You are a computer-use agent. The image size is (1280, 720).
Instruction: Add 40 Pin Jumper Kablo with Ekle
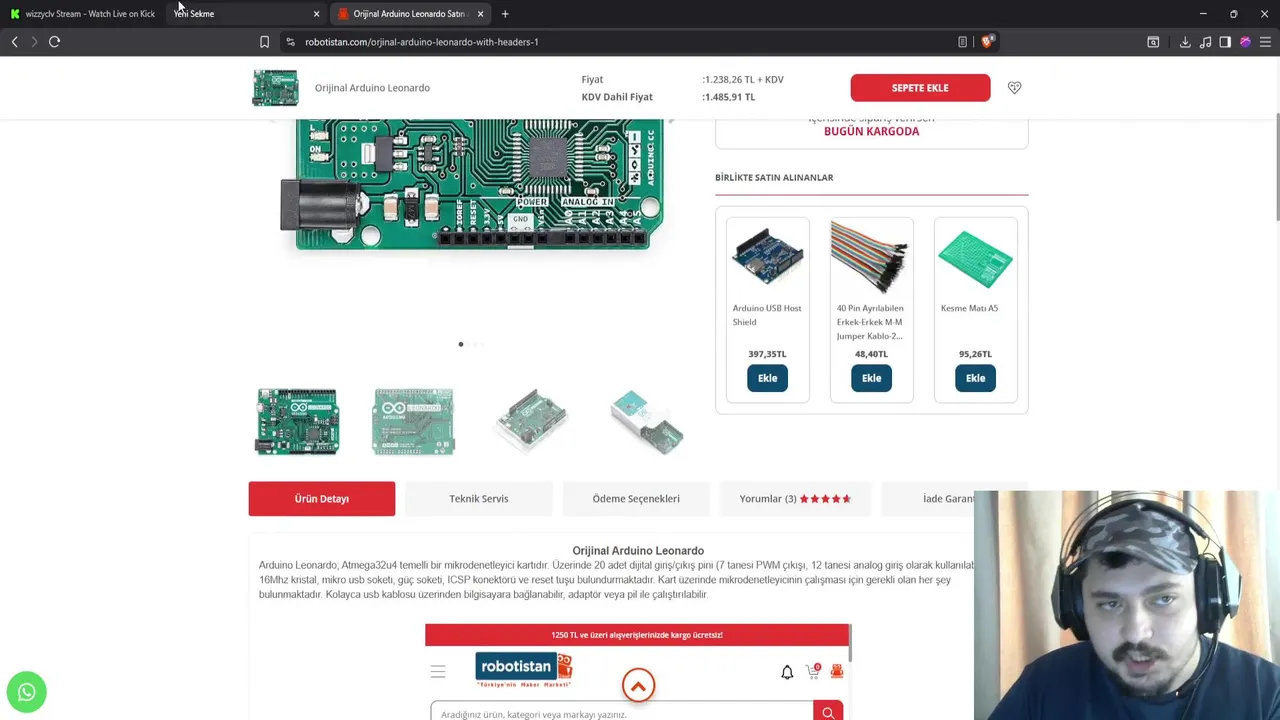(x=871, y=378)
